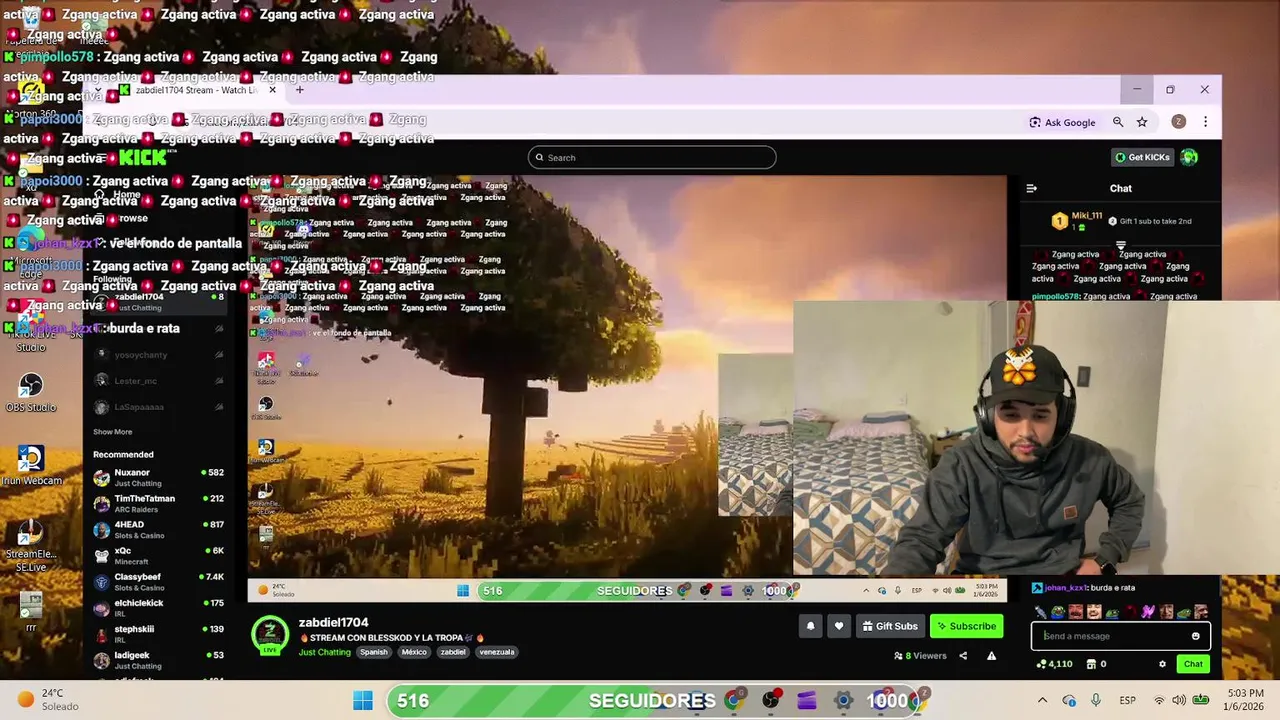Close the zabdiel1704 Stream browser tab
1280x720 pixels.
(x=272, y=90)
